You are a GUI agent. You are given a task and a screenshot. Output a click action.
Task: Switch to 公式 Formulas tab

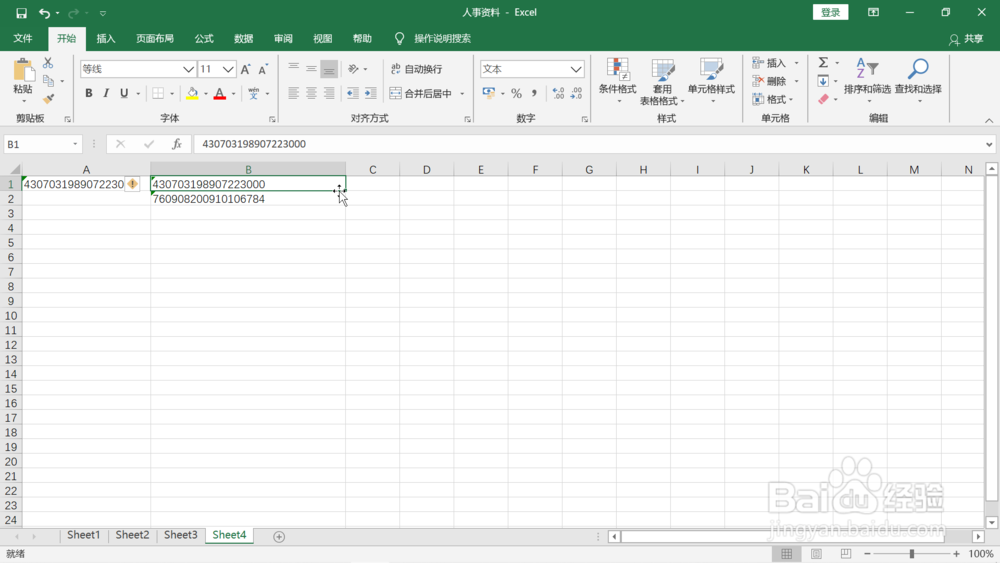coord(204,38)
